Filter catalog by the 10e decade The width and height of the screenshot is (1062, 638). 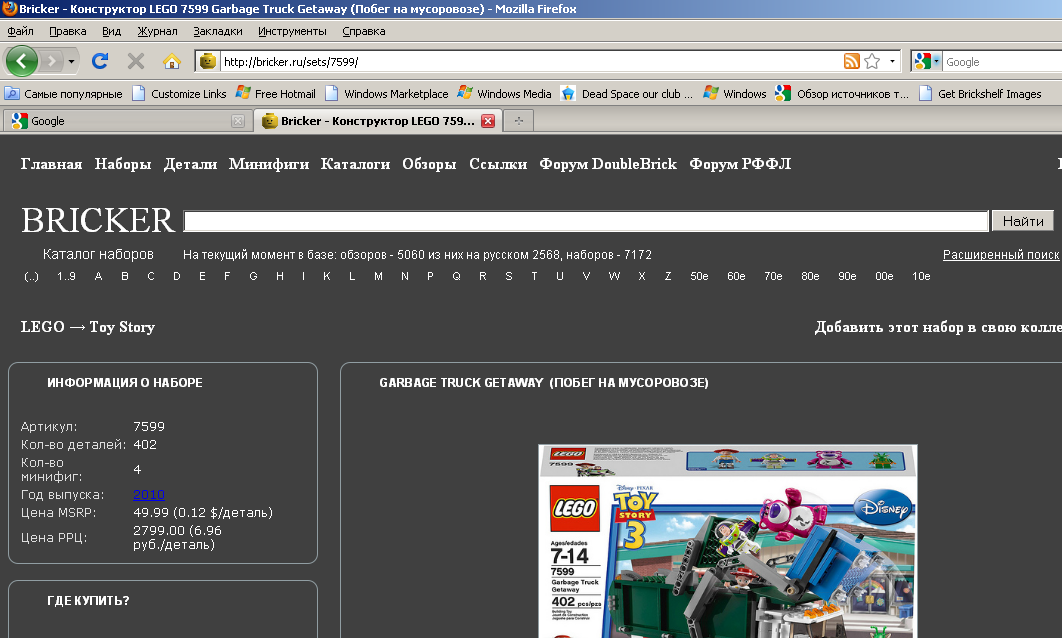(921, 276)
